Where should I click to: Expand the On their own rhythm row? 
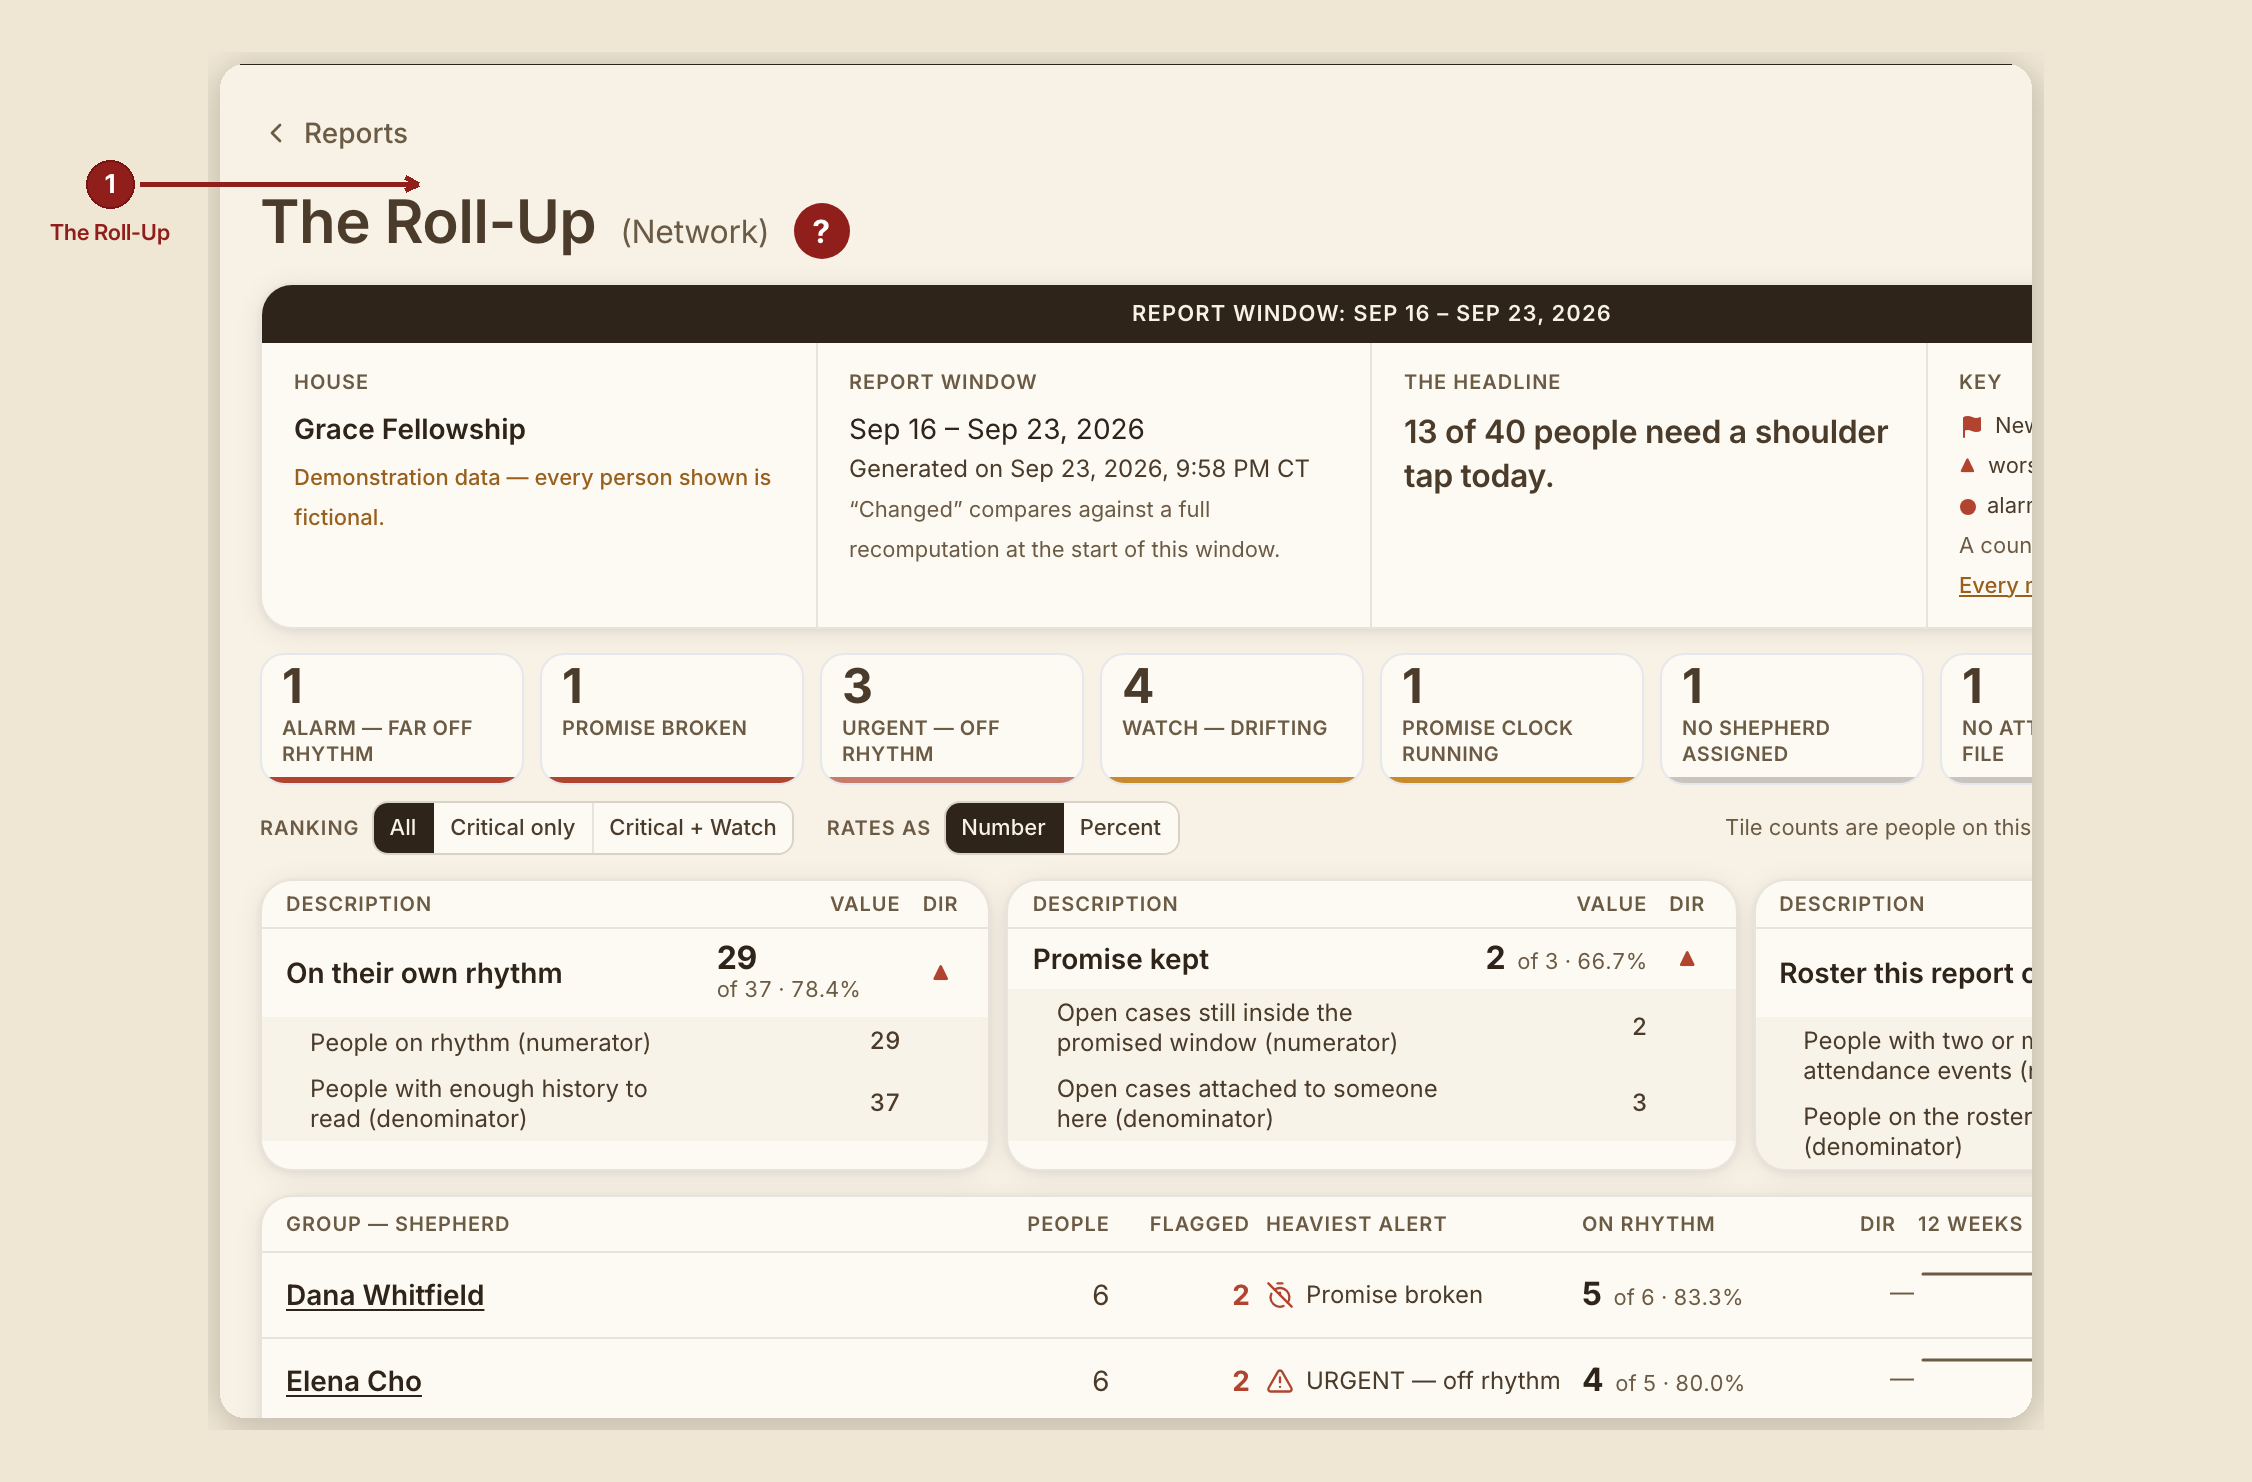click(625, 972)
